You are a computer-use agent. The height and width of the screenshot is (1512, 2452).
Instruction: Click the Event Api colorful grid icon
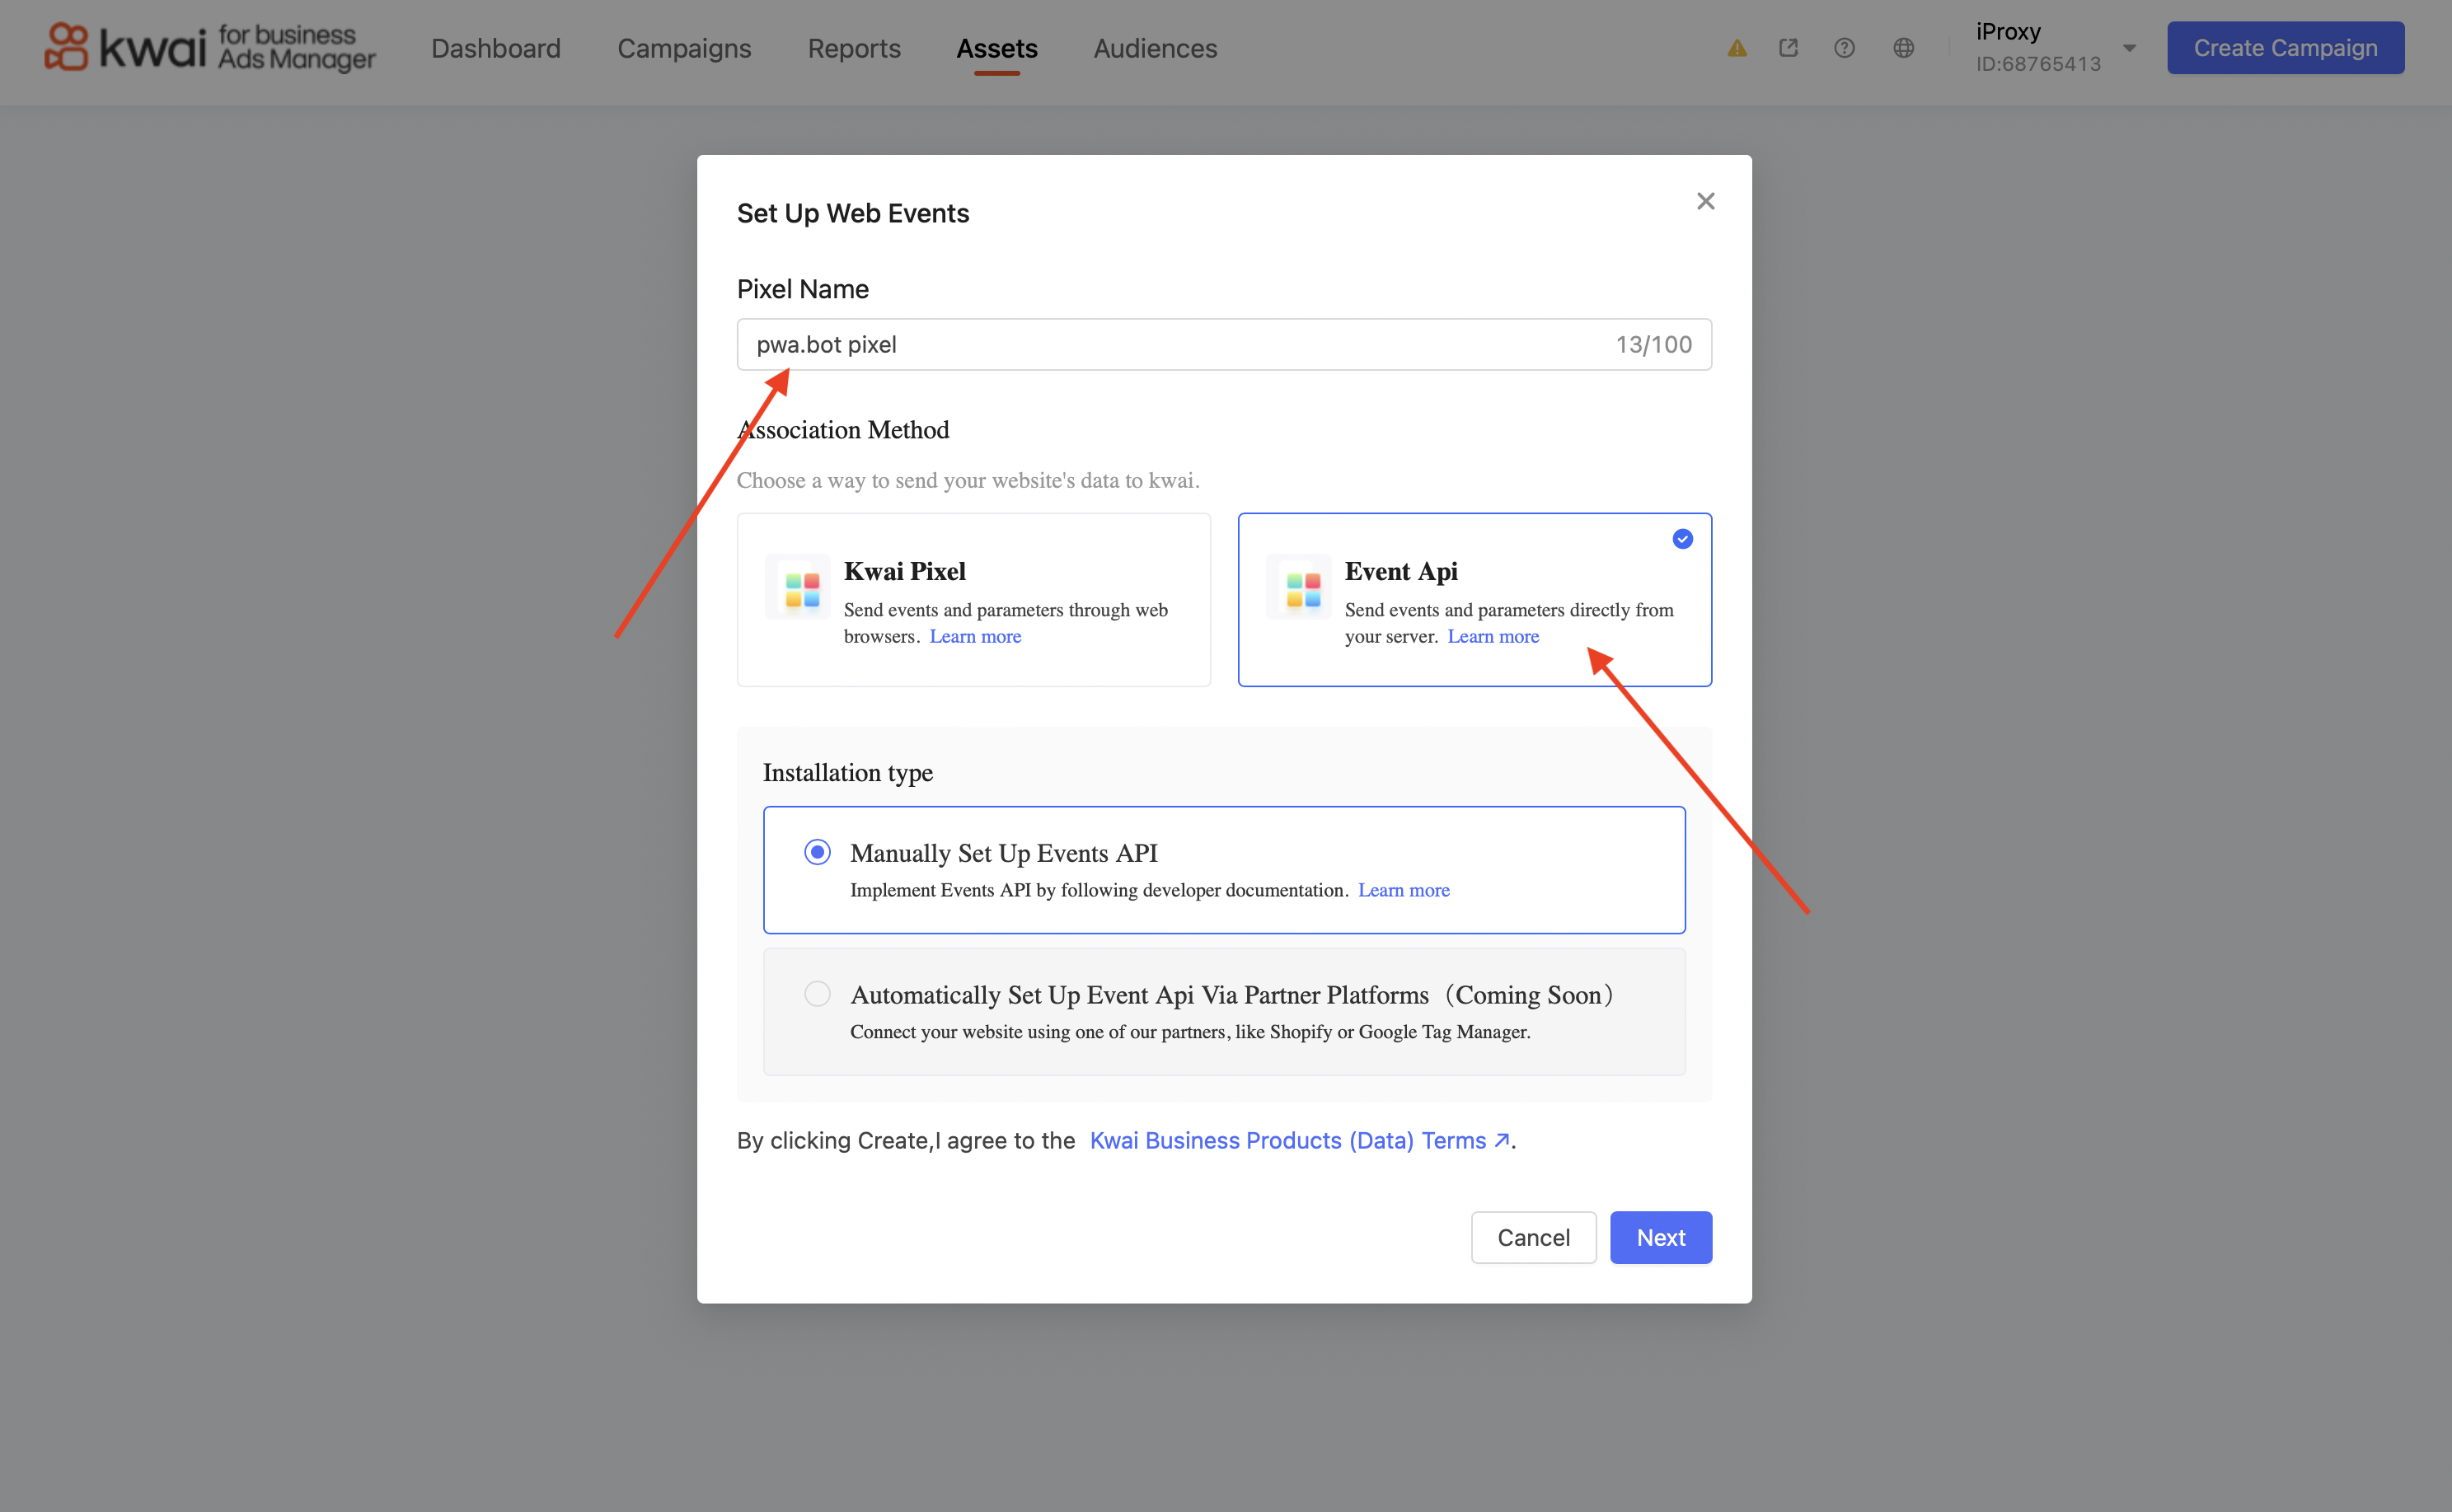point(1302,590)
